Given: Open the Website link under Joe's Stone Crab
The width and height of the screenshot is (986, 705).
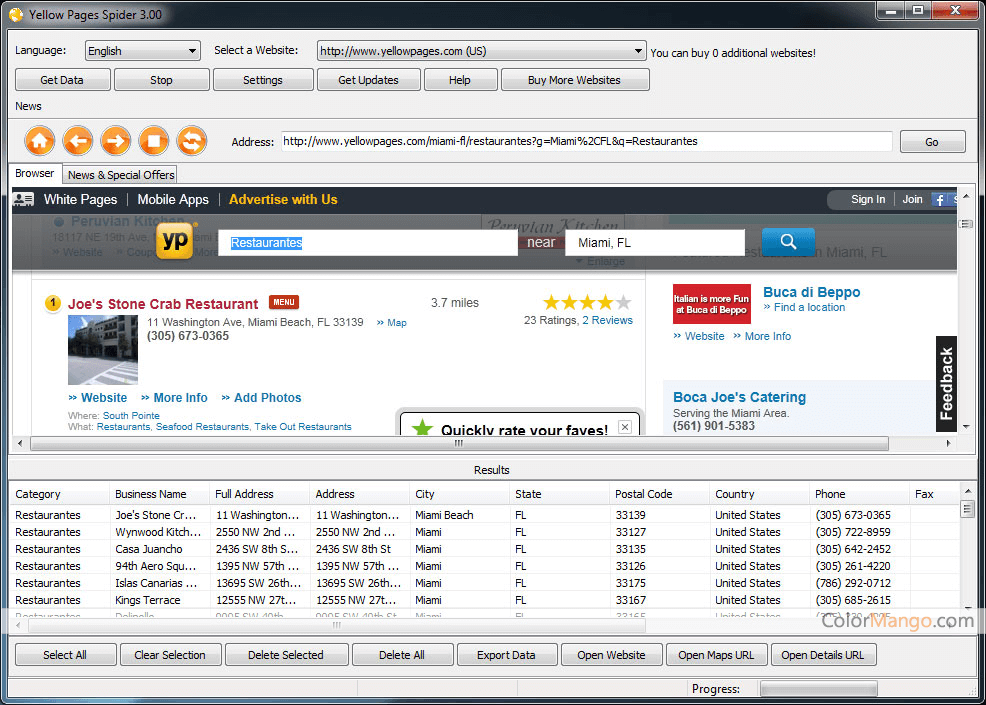Looking at the screenshot, I should [x=104, y=397].
